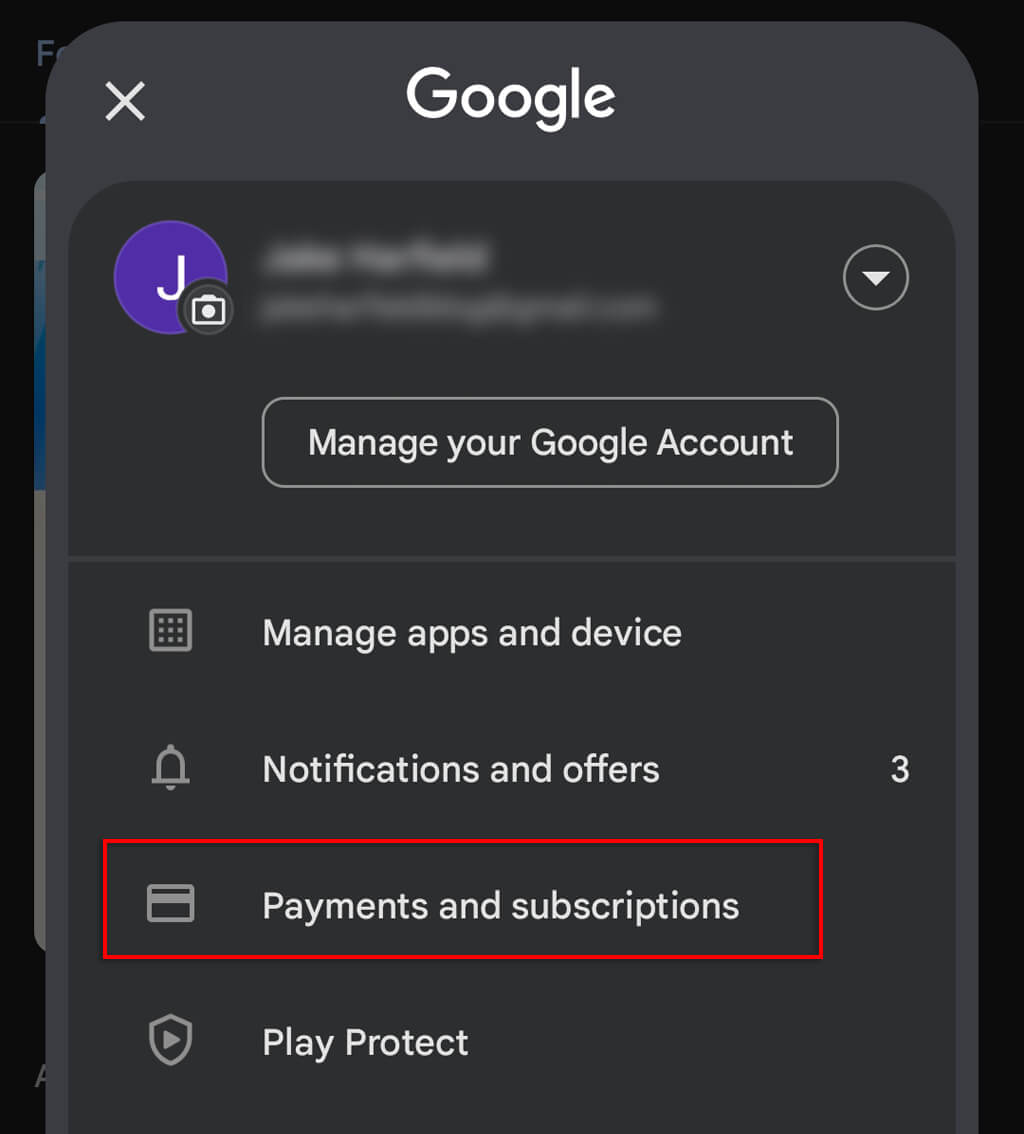Screen dimensions: 1024x1134
Task: Close the Google account menu
Action: pyautogui.click(x=125, y=101)
